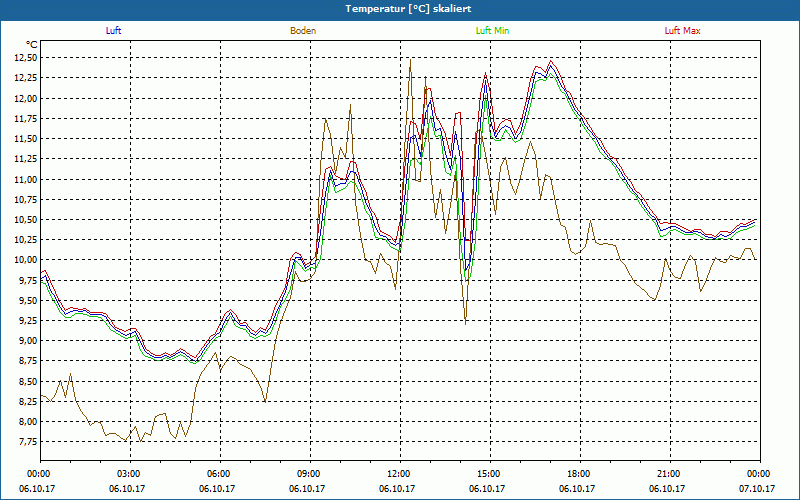This screenshot has width=800, height=500.
Task: Click the 'Temperatur [°C] skaliert' chart title
Action: click(408, 9)
